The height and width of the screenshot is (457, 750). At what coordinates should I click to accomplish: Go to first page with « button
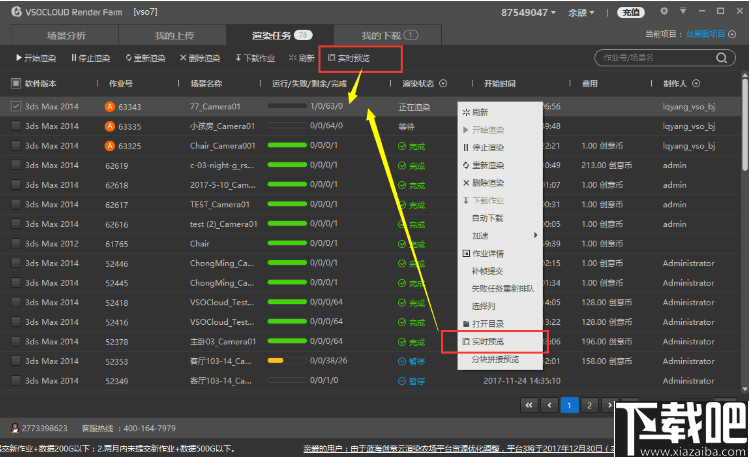coord(529,405)
